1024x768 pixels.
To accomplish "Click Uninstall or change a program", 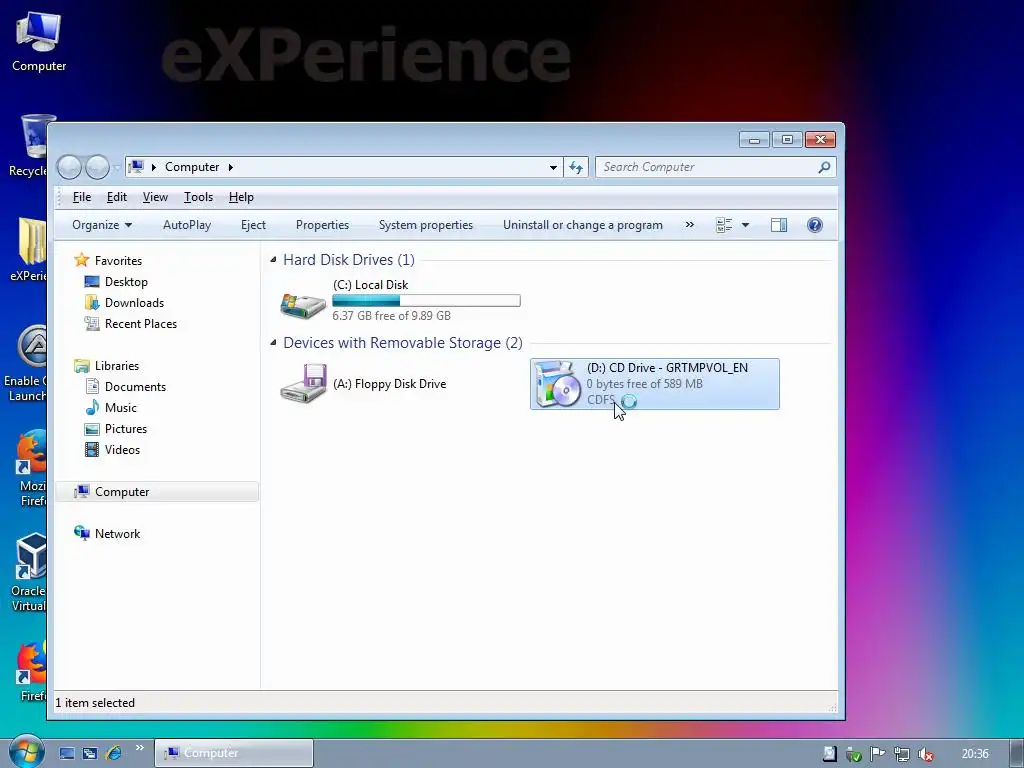I will (x=583, y=225).
